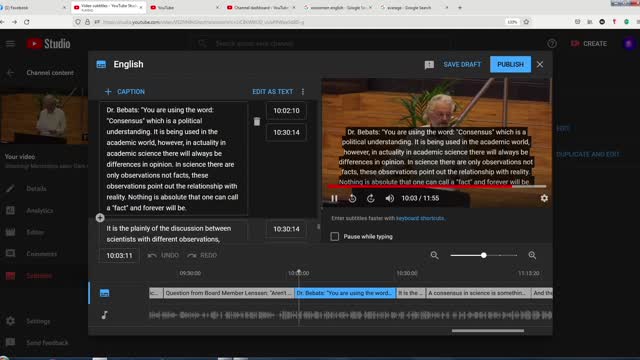This screenshot has height=360, width=640.
Task: Open a new browser tab
Action: 460,7
